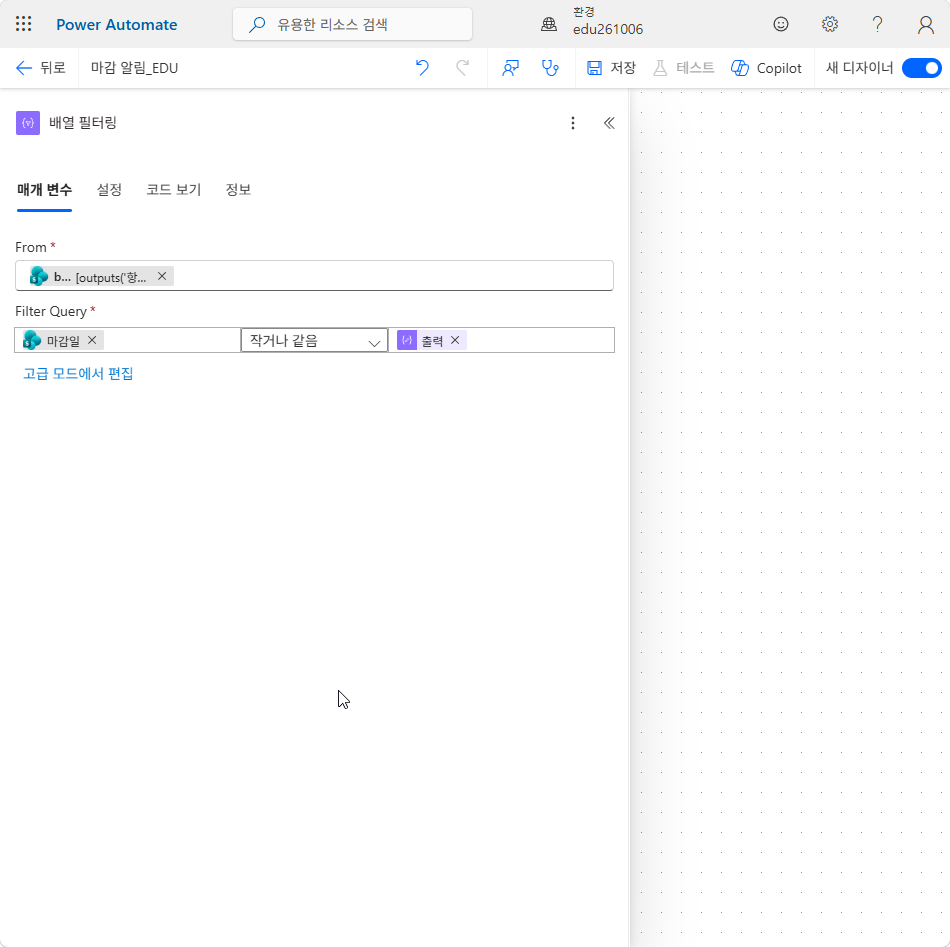Run the flow checker stethoscope
Image resolution: width=950 pixels, height=947 pixels.
click(550, 68)
